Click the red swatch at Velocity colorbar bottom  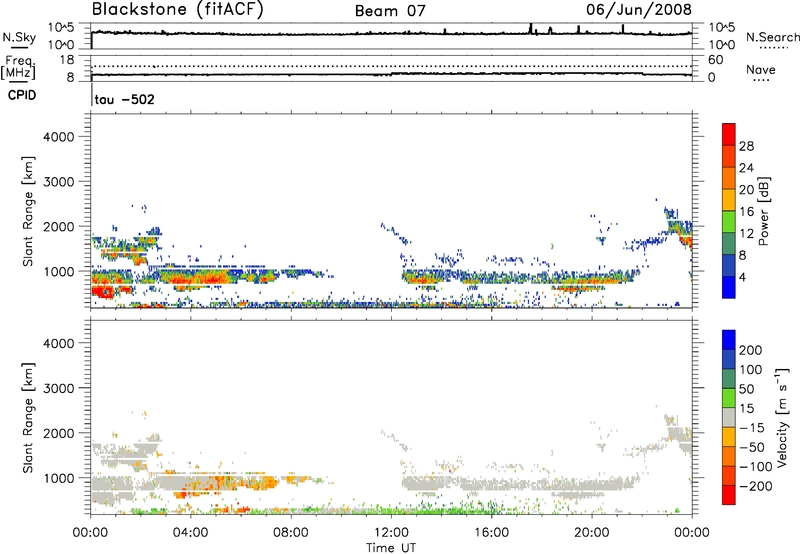point(729,495)
